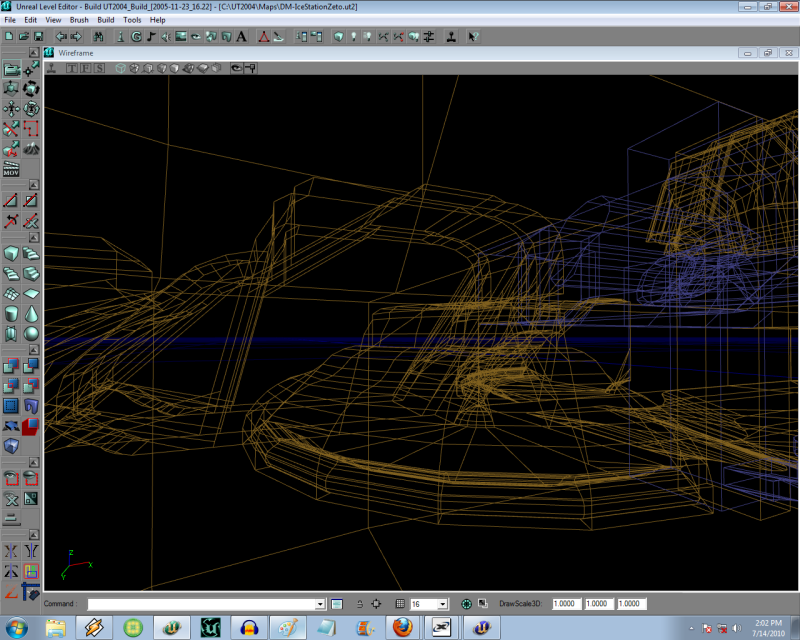Collapse the brush builders section
This screenshot has height=640, width=800.
coord(34,237)
